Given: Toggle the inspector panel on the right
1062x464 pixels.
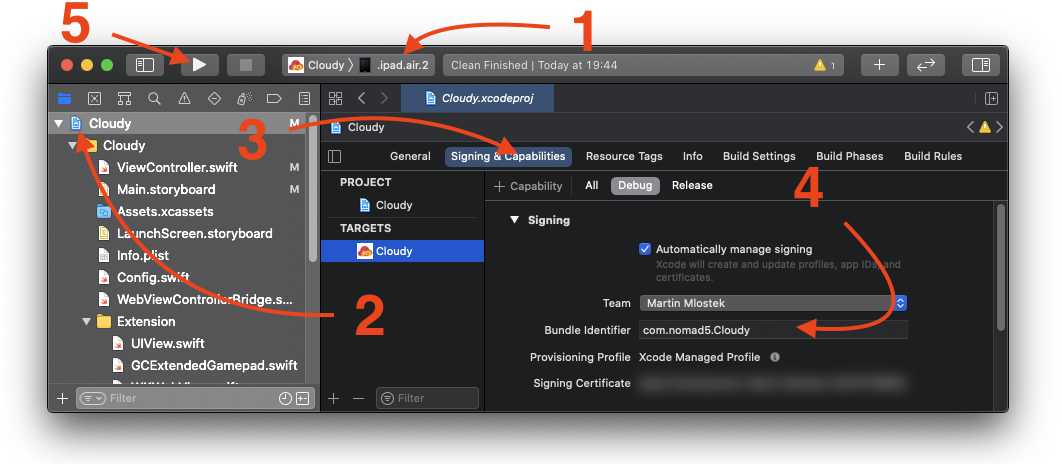Looking at the screenshot, I should click(981, 65).
